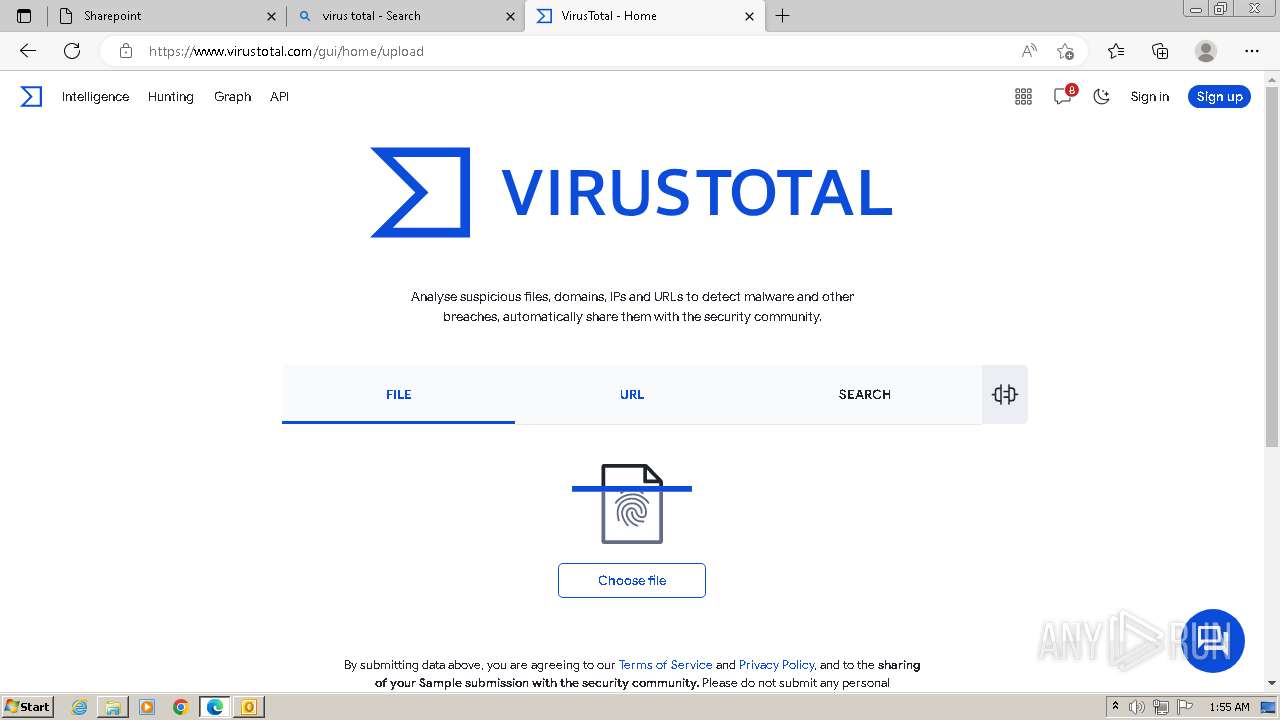Show hidden system tray icons arrow

[1115, 707]
